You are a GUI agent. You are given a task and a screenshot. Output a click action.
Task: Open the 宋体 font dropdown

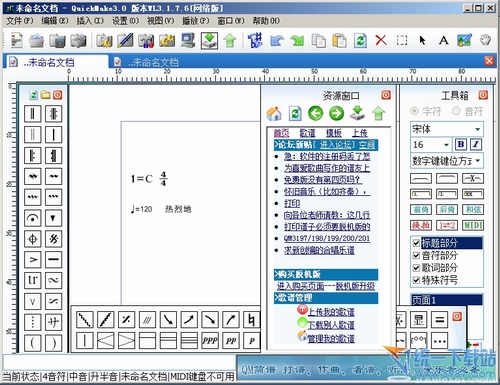(478, 129)
